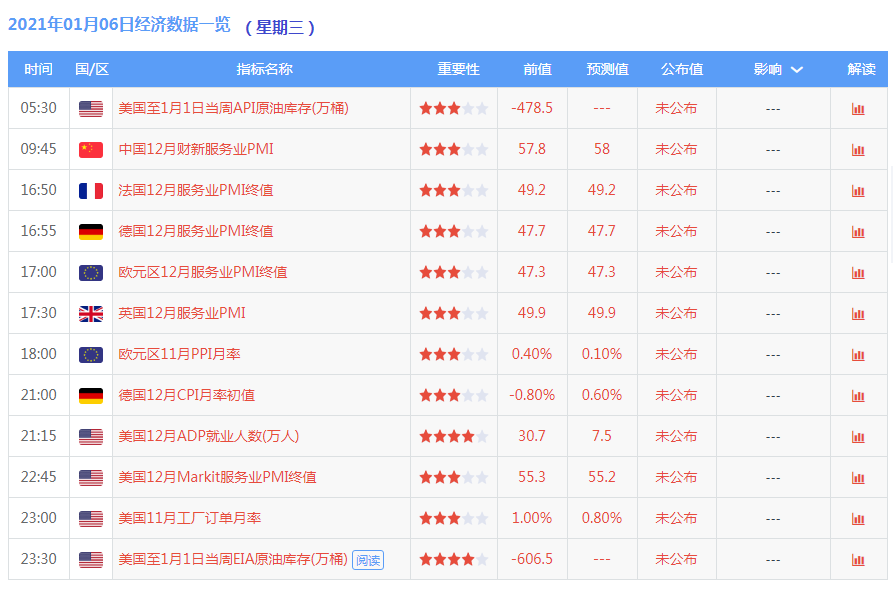Viewport: 893px width, 589px height.
Task: Open chart icon for API原油库存 row
Action: [857, 108]
